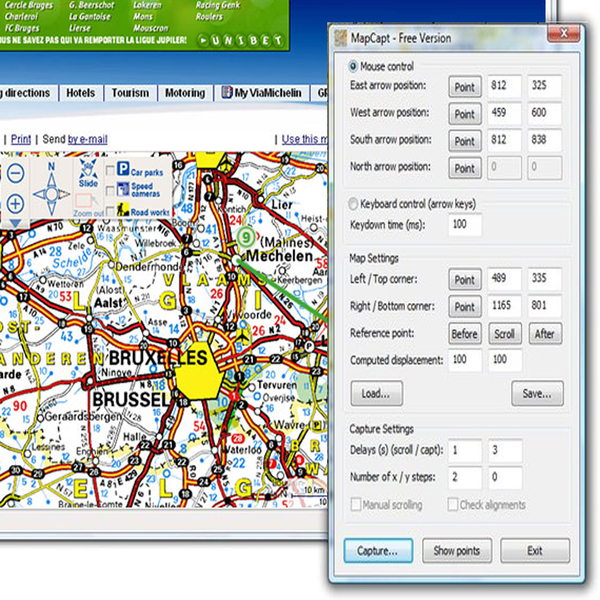Click the compass navigation arrows control
Image resolution: width=600 pixels, height=600 pixels.
pyautogui.click(x=52, y=194)
